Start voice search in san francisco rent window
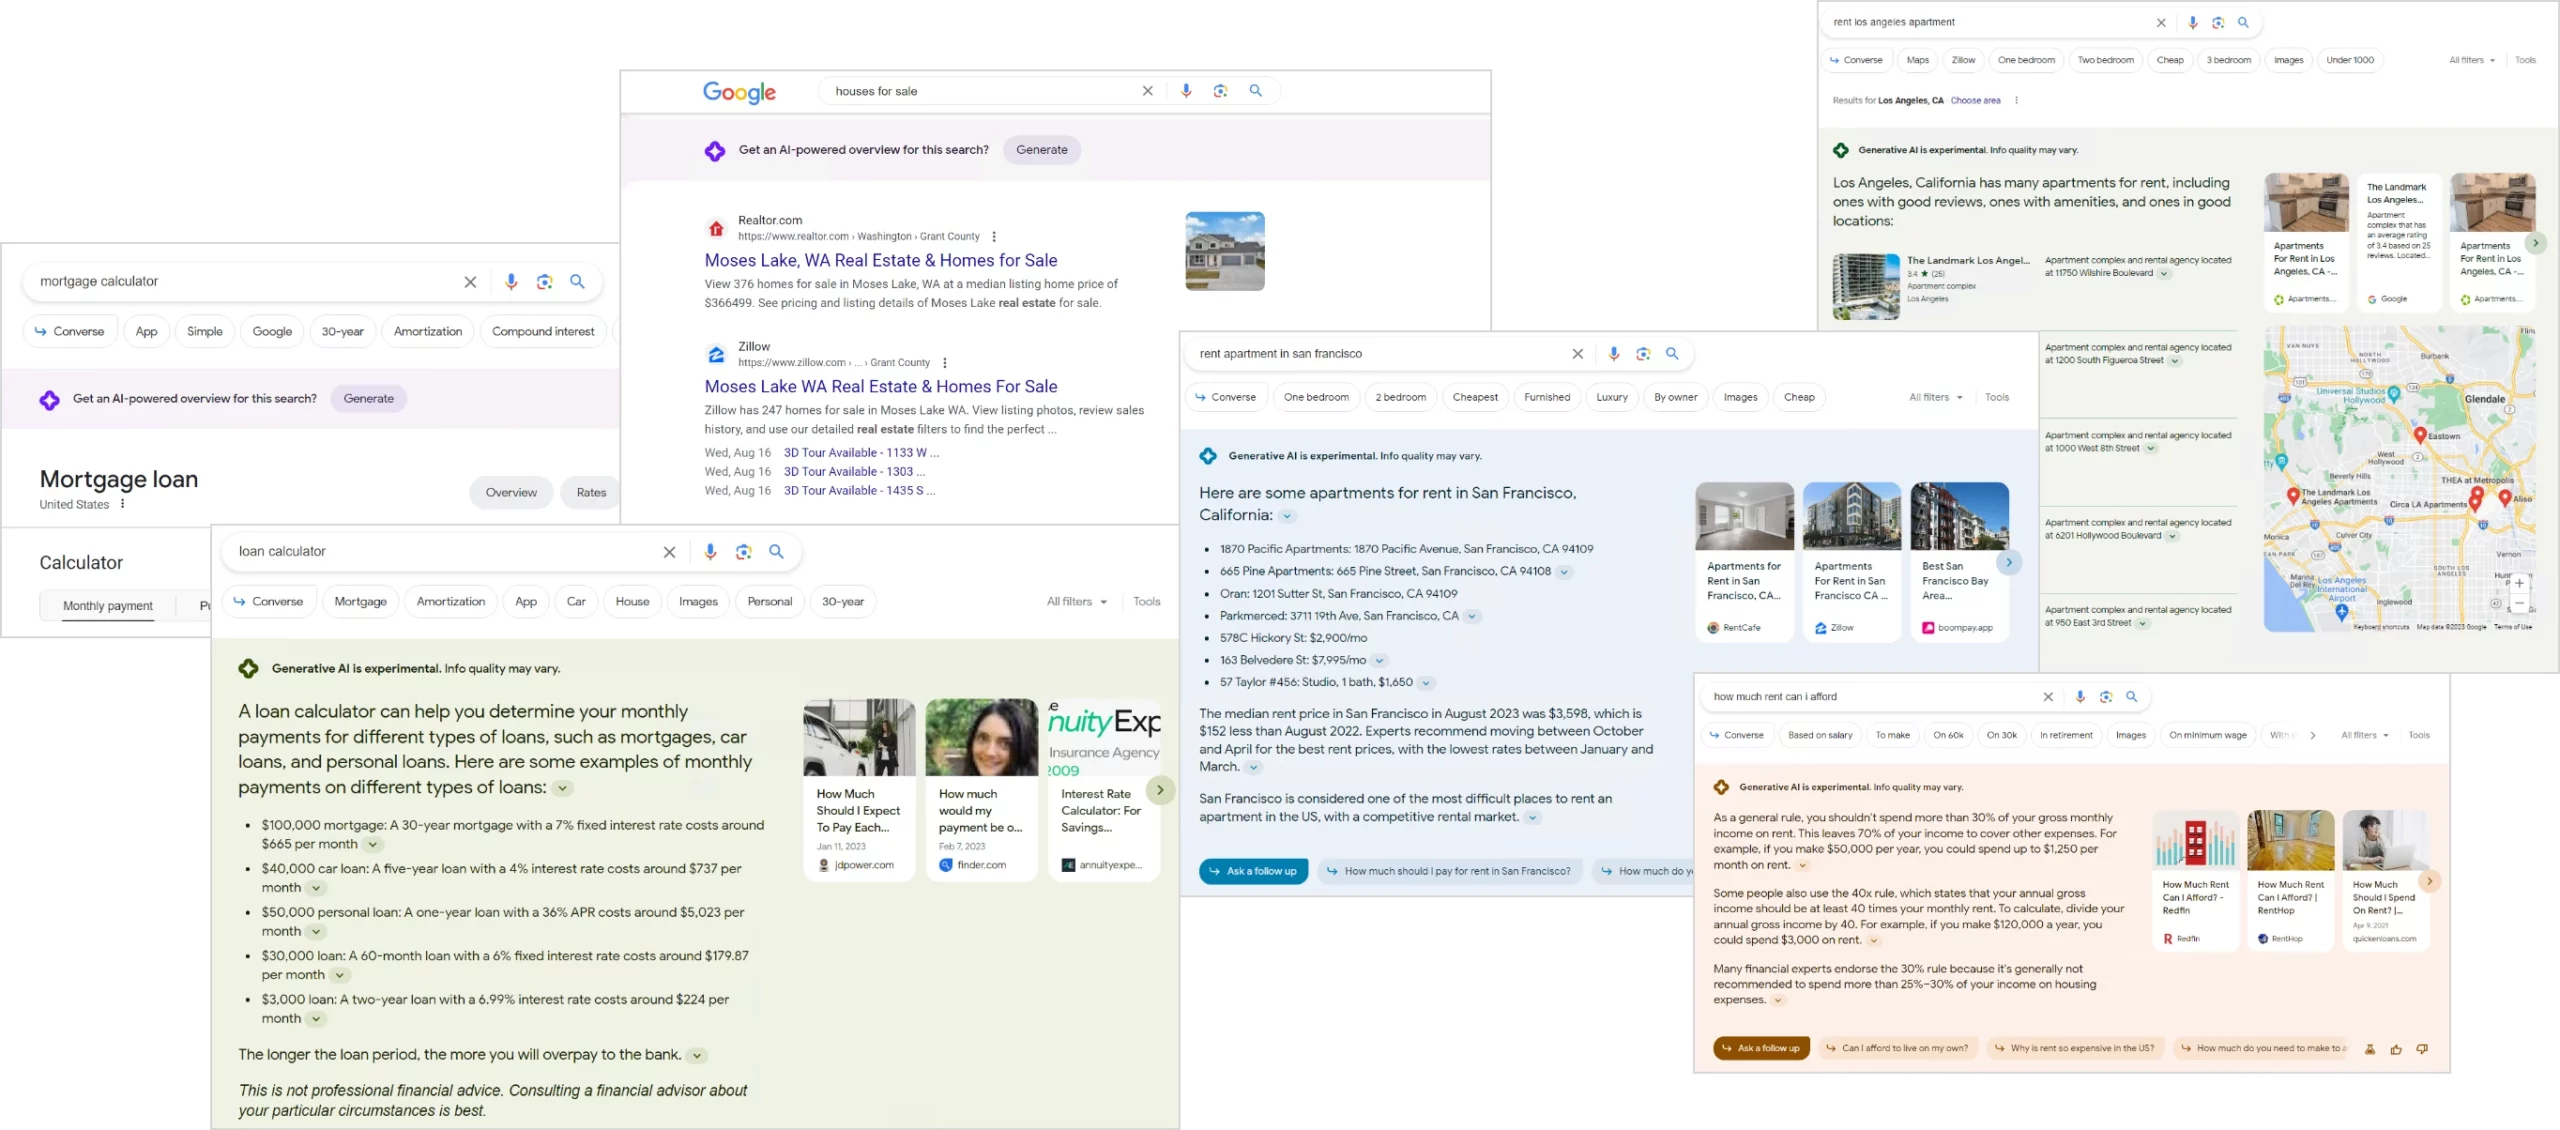2560x1130 pixels. [x=1614, y=354]
